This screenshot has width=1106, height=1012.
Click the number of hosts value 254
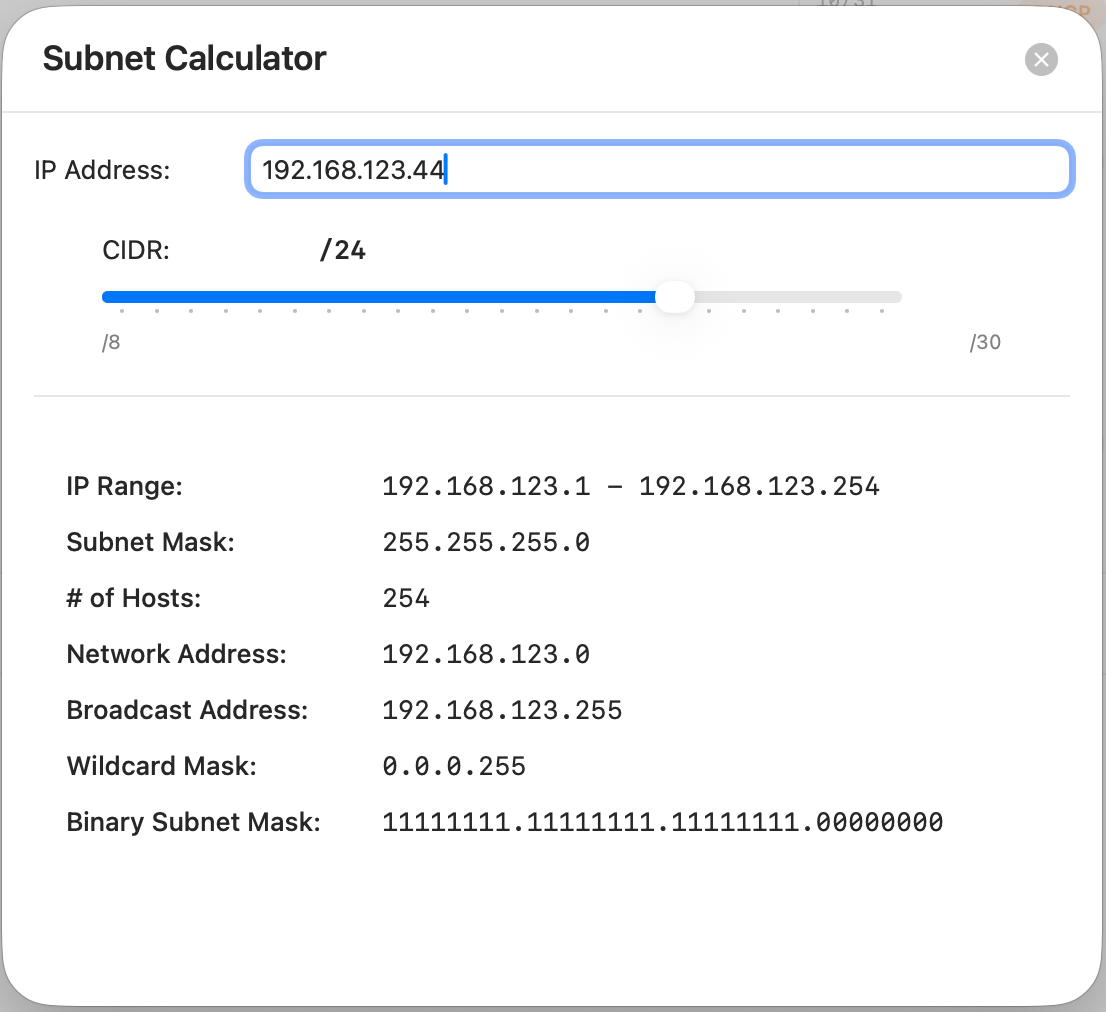[x=406, y=599]
